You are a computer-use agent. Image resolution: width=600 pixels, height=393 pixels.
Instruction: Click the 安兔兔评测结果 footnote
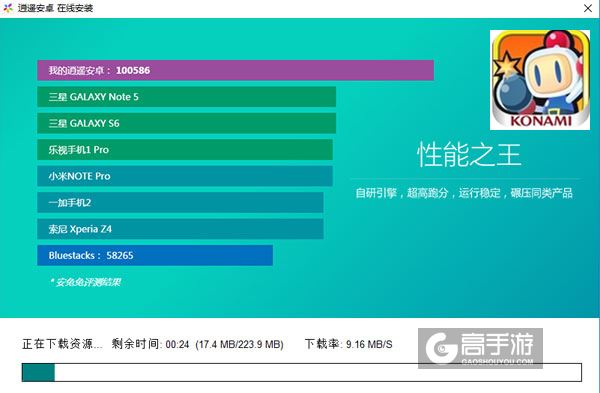85,282
